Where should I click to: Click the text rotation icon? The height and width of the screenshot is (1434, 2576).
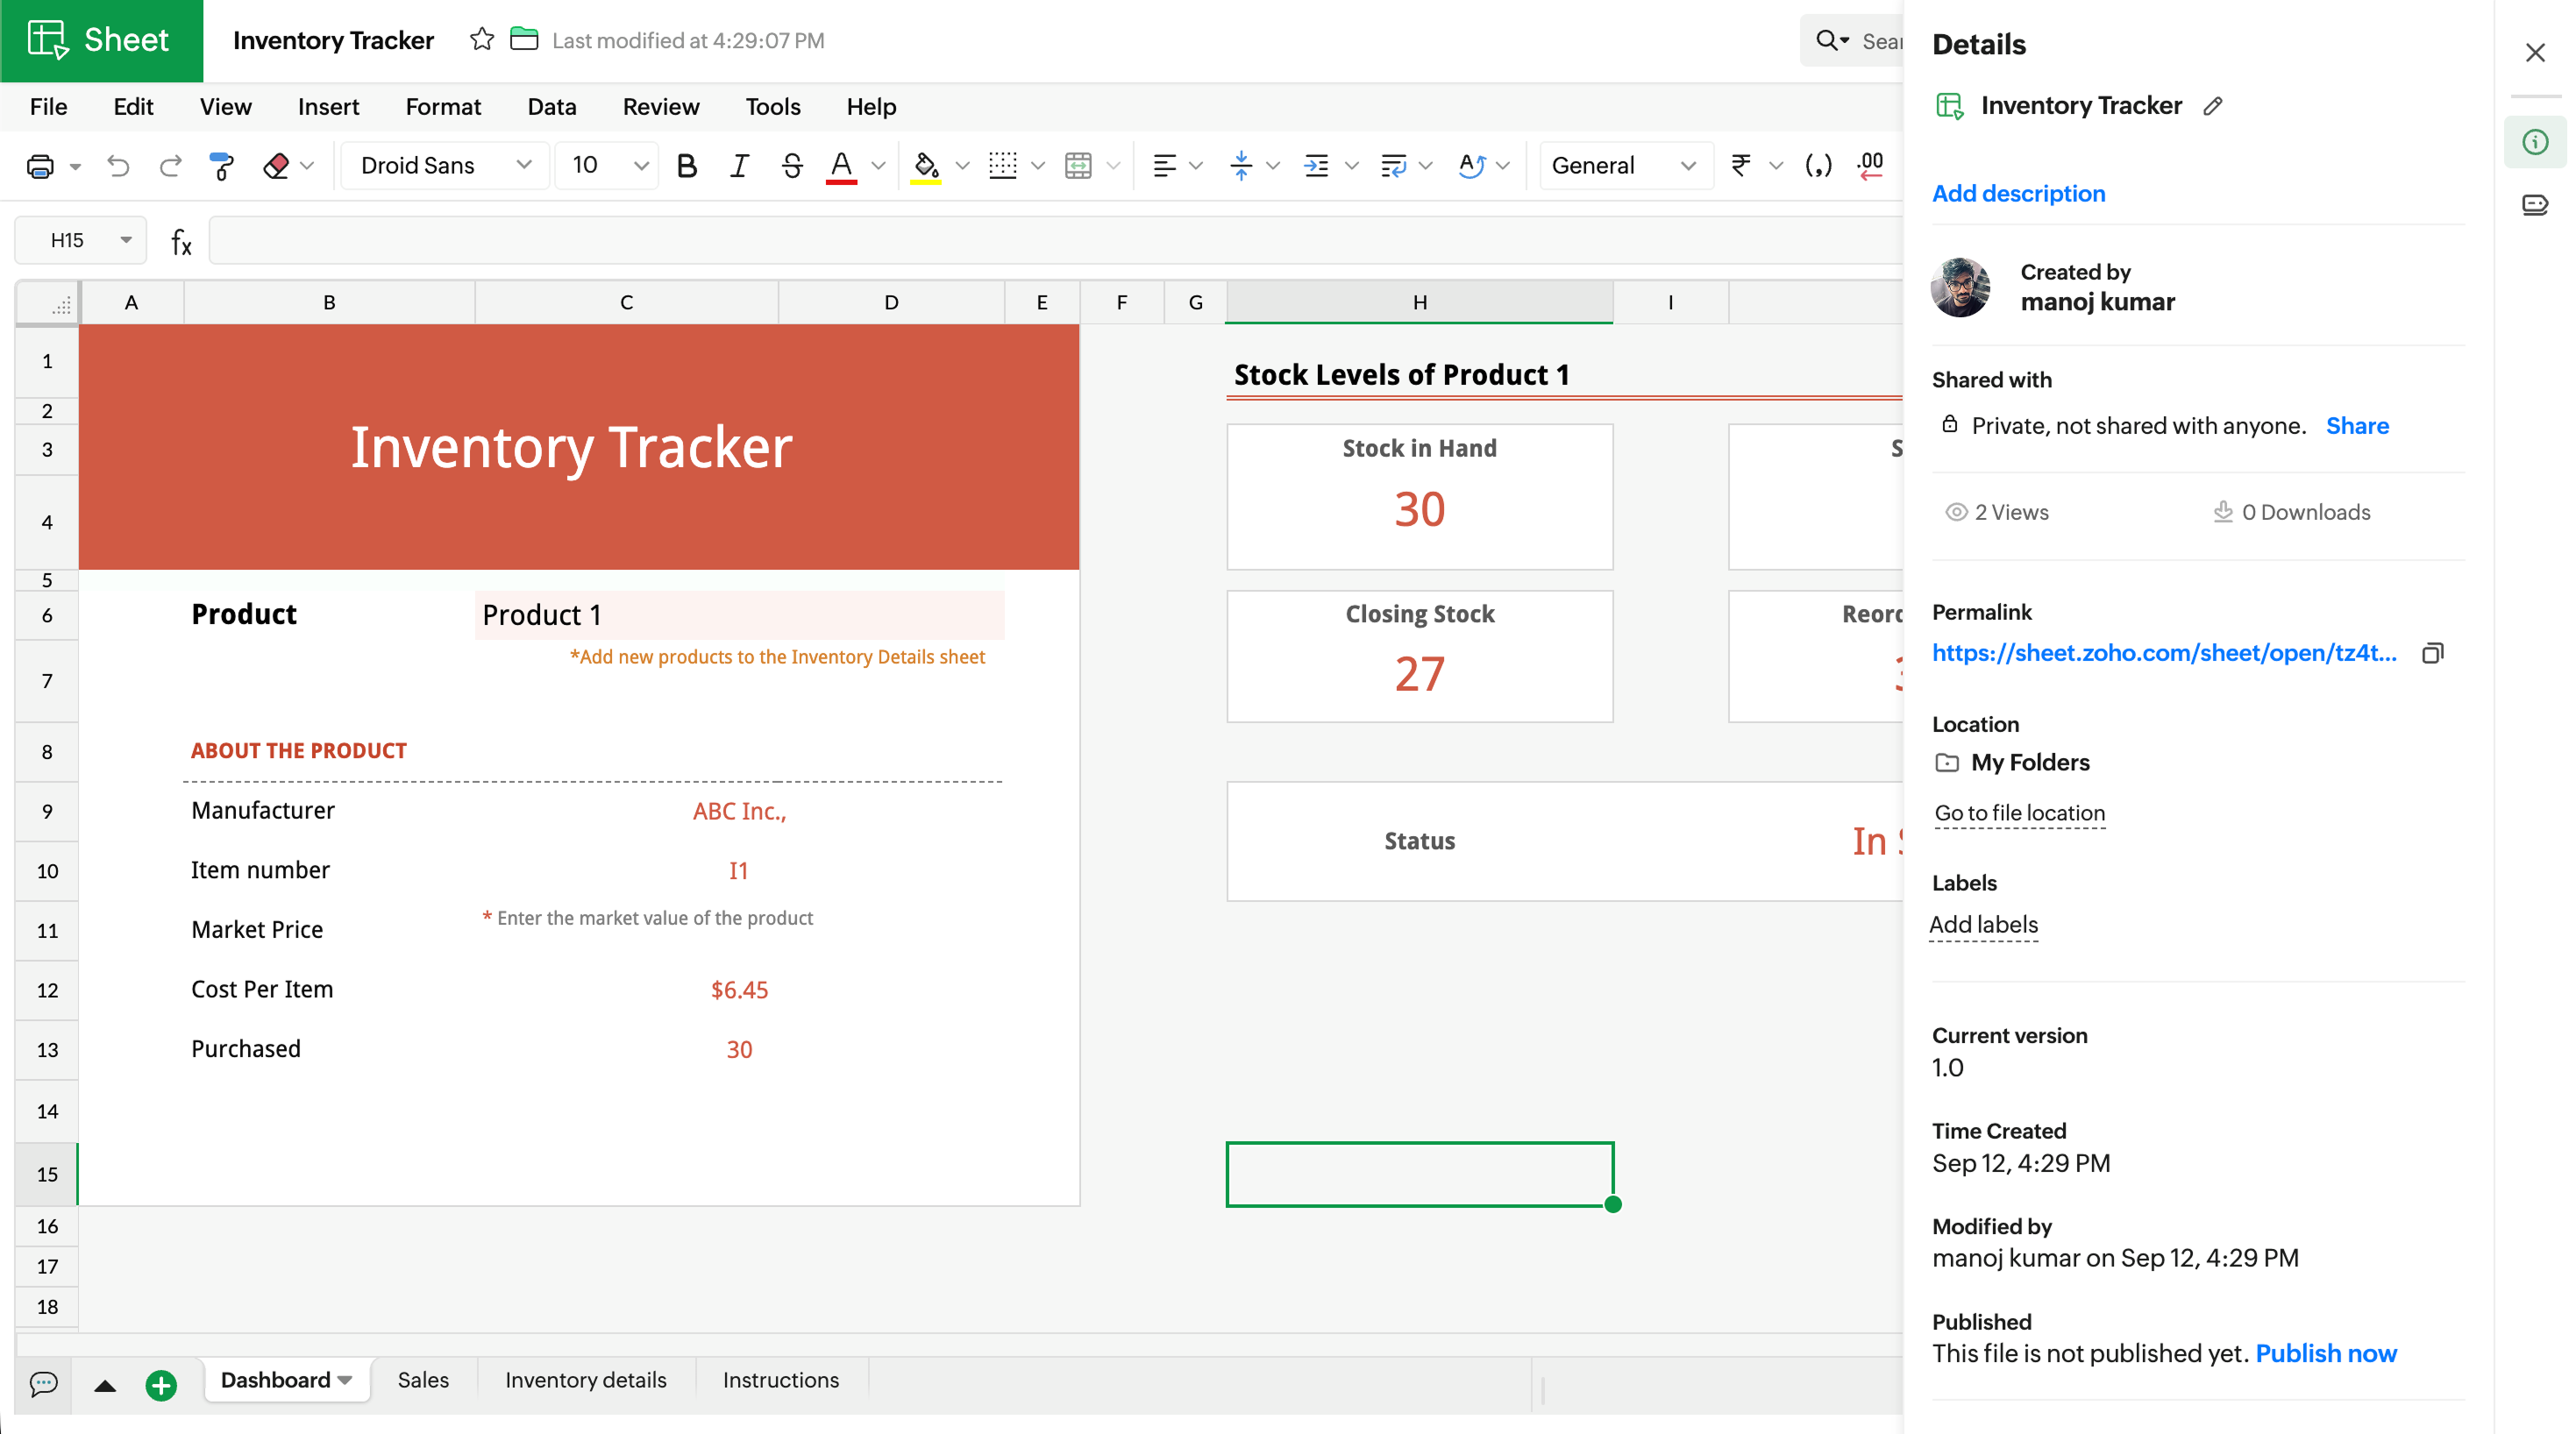(1471, 166)
